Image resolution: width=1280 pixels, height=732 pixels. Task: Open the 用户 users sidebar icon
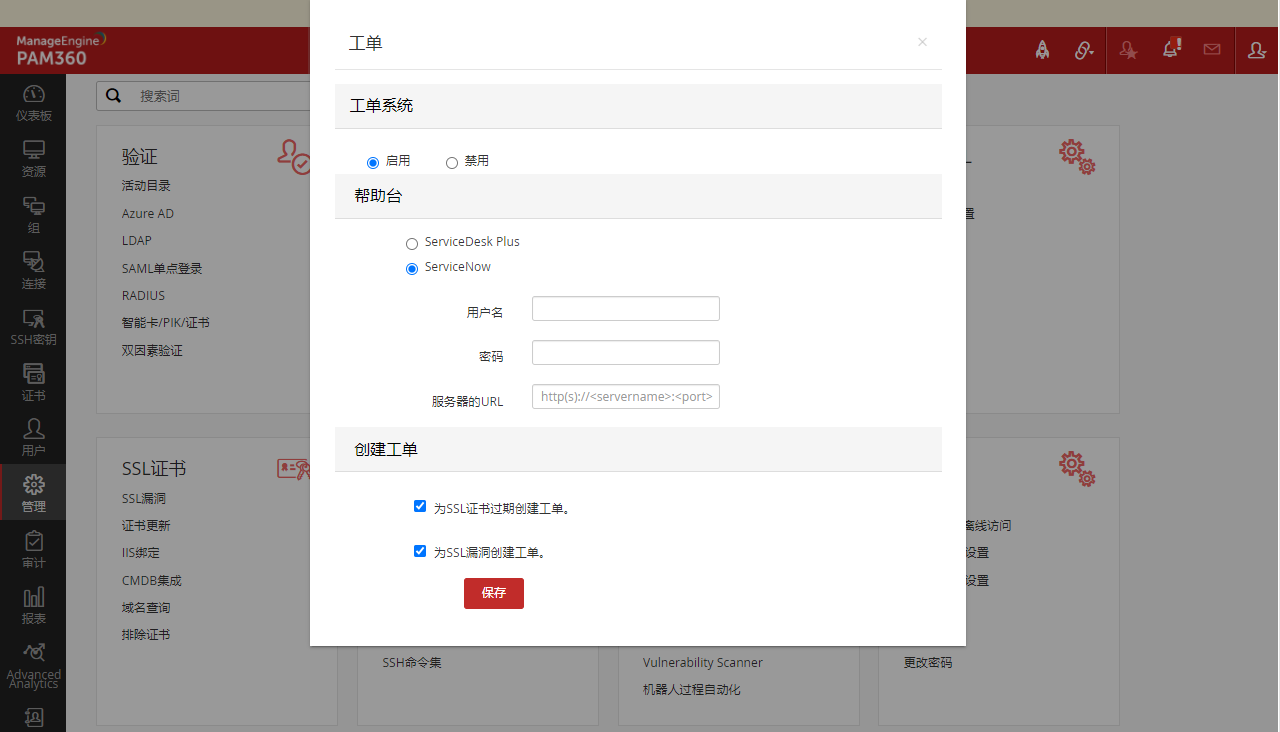[x=33, y=438]
